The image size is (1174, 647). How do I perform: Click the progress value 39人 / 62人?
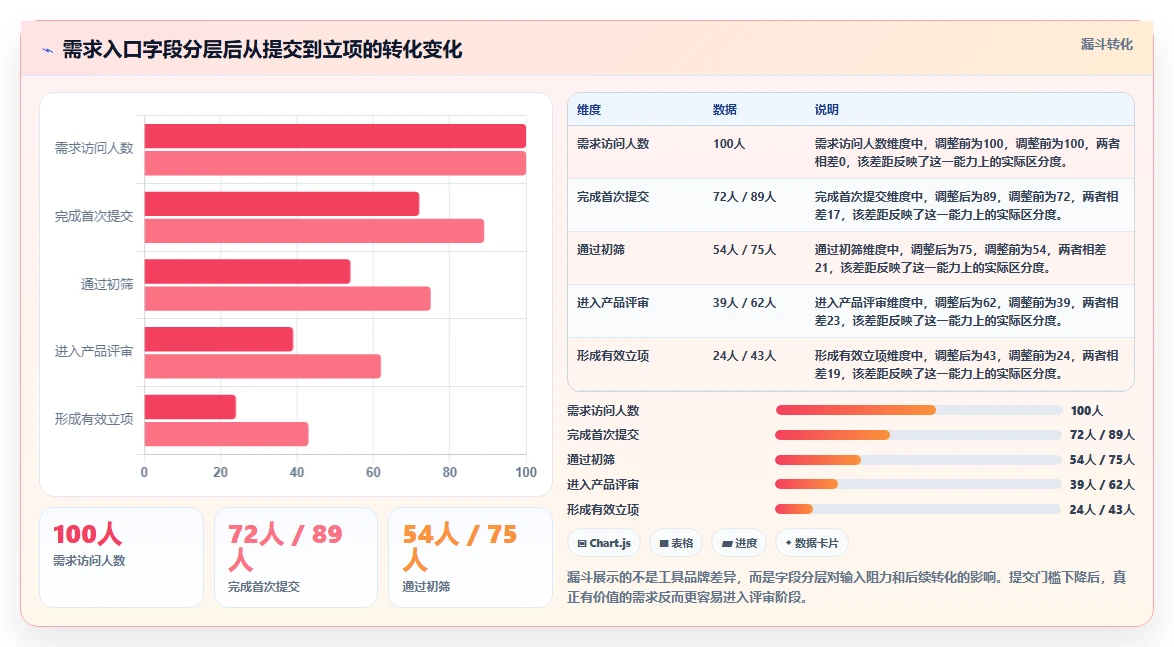[1101, 485]
